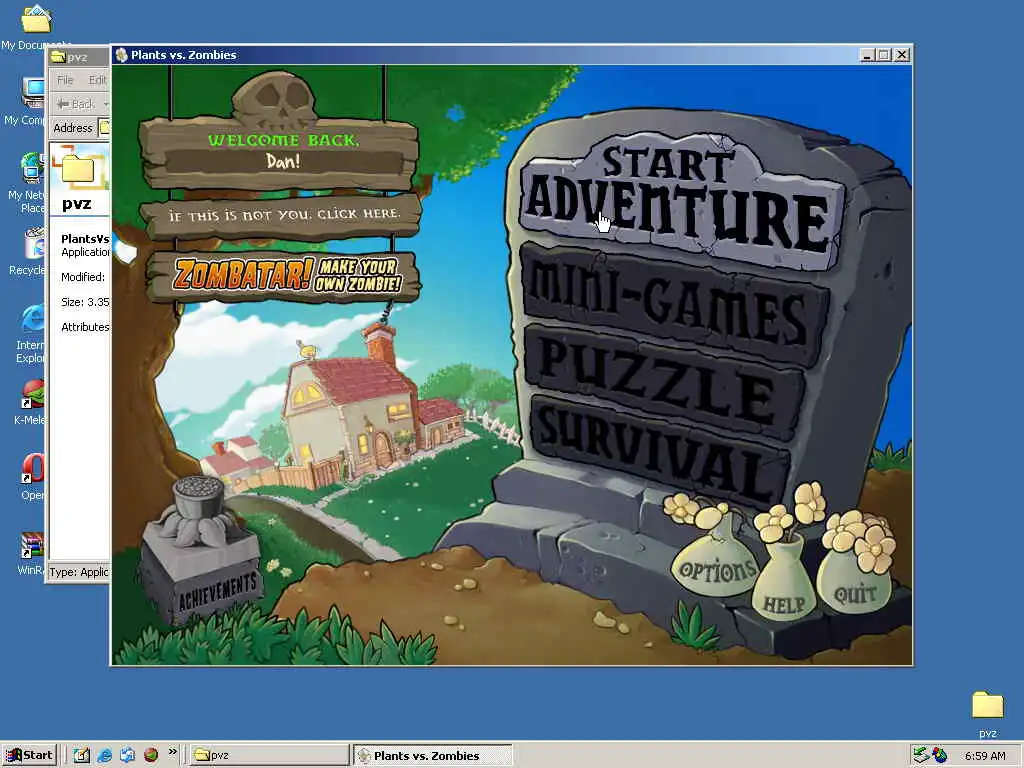This screenshot has width=1024, height=768.
Task: Switch to pvz folder taskbar button
Action: [269, 756]
